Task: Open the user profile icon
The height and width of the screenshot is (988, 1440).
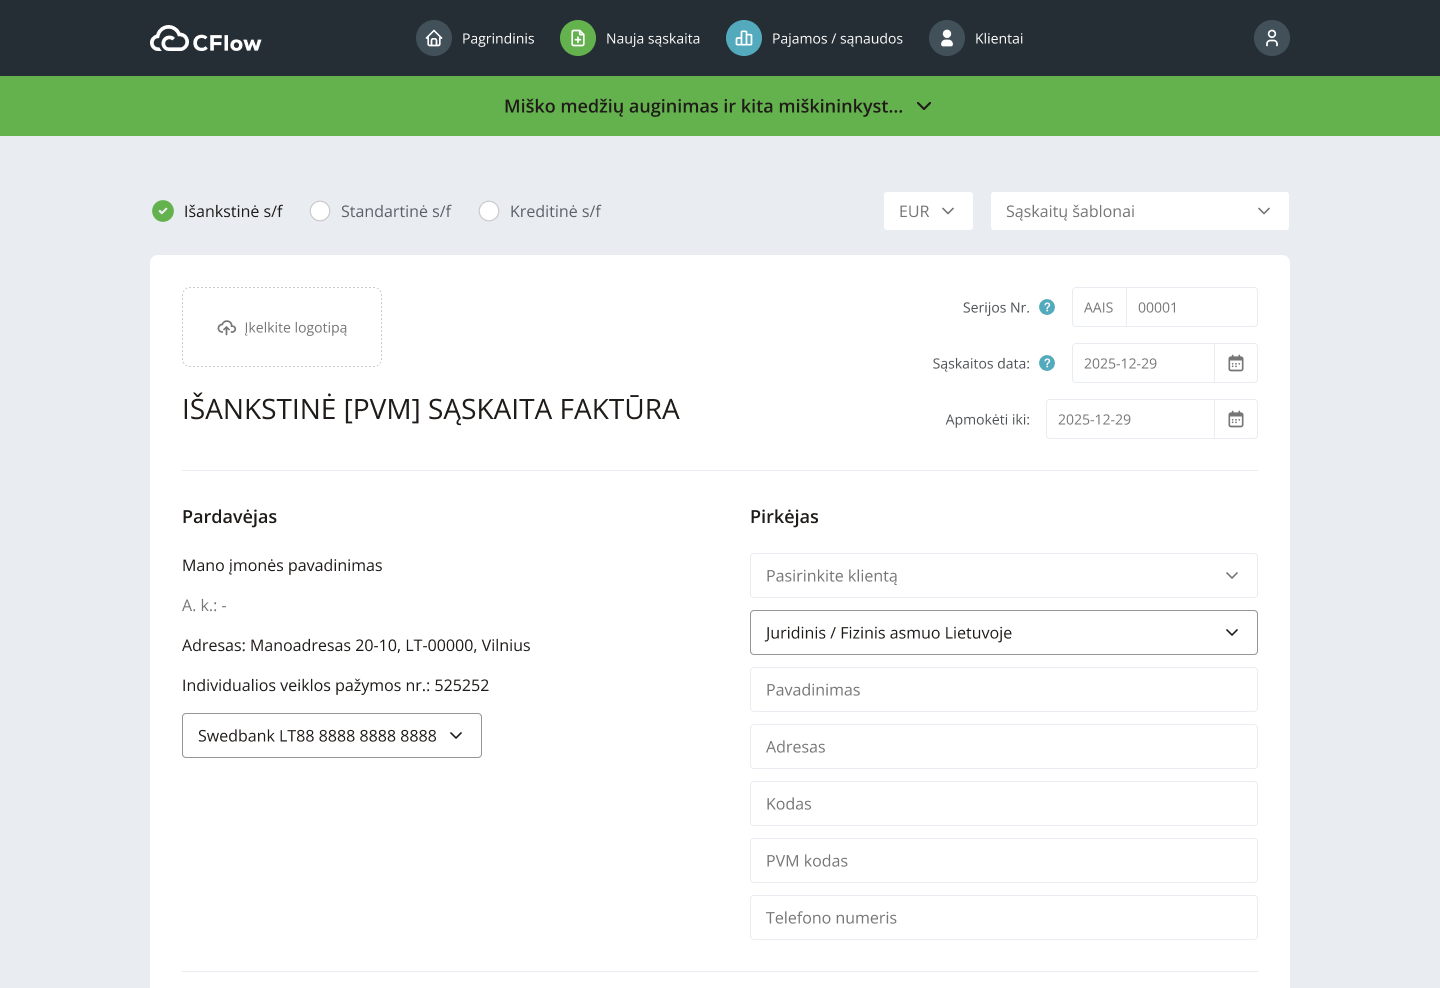Action: (x=1272, y=38)
